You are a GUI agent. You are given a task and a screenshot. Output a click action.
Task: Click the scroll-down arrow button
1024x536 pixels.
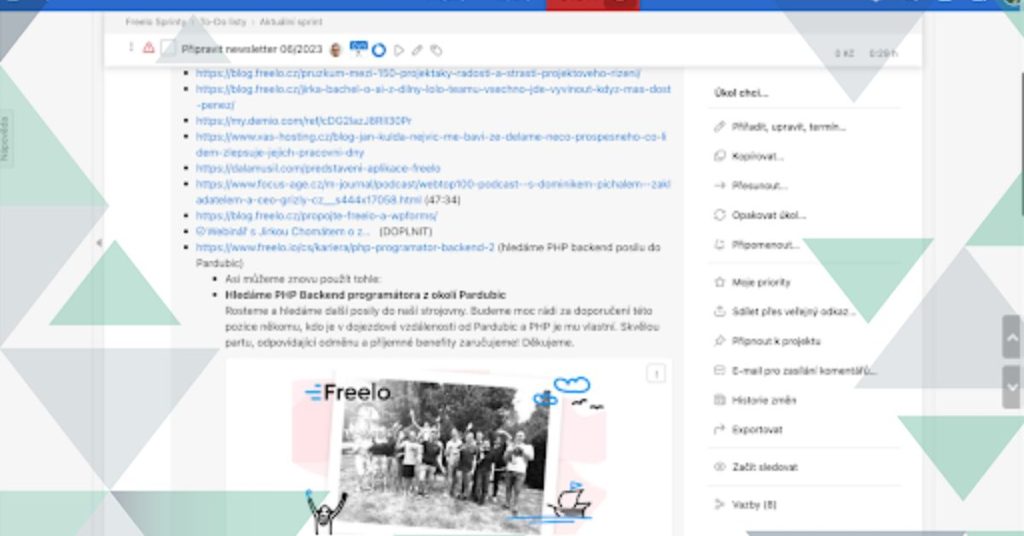tap(1012, 387)
